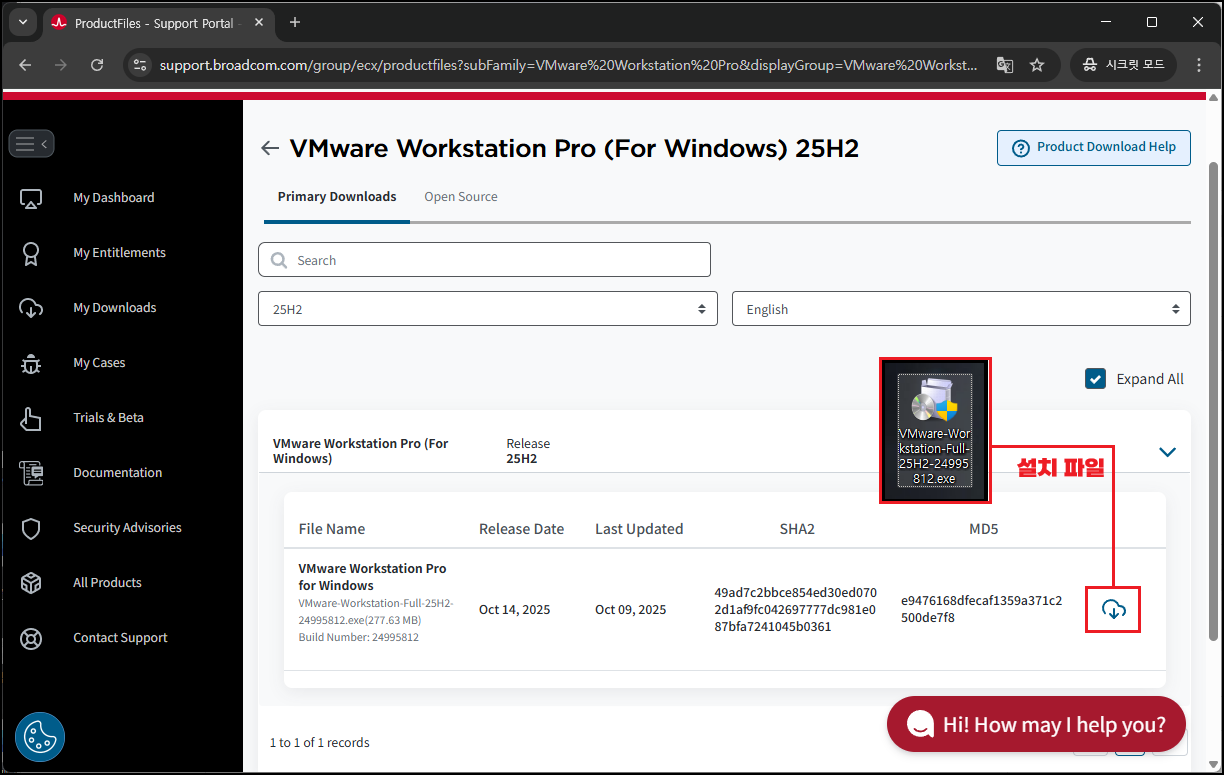This screenshot has width=1224, height=775.
Task: Click Trials & Beta link text
Action: pos(108,418)
